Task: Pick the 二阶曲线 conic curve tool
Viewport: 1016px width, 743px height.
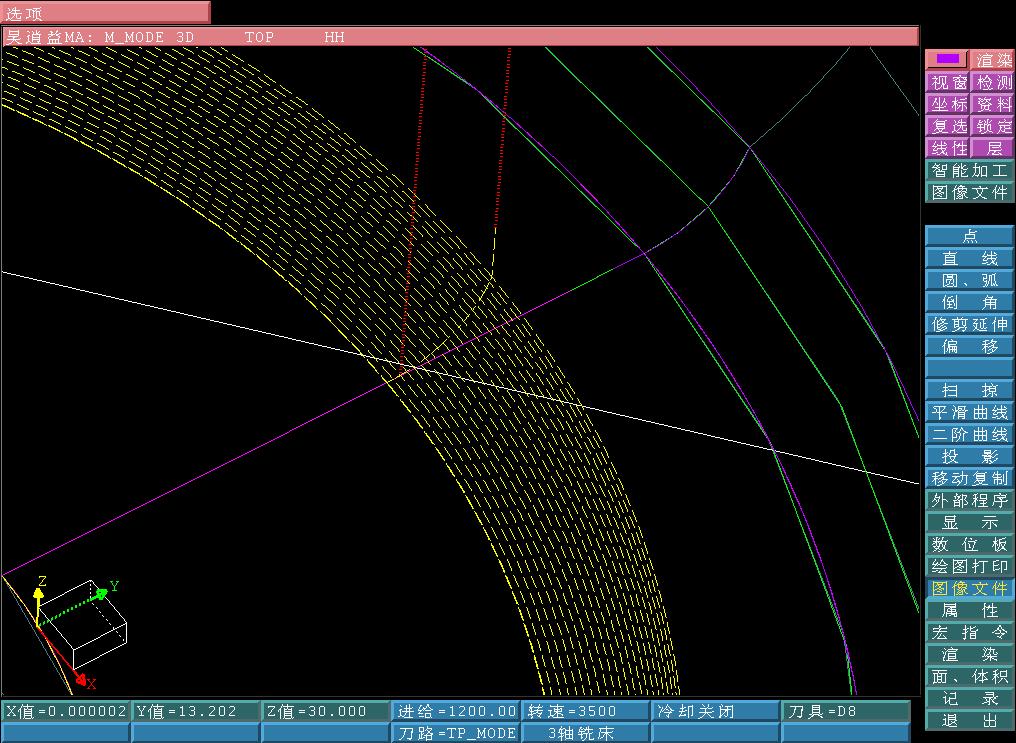Action: point(969,434)
